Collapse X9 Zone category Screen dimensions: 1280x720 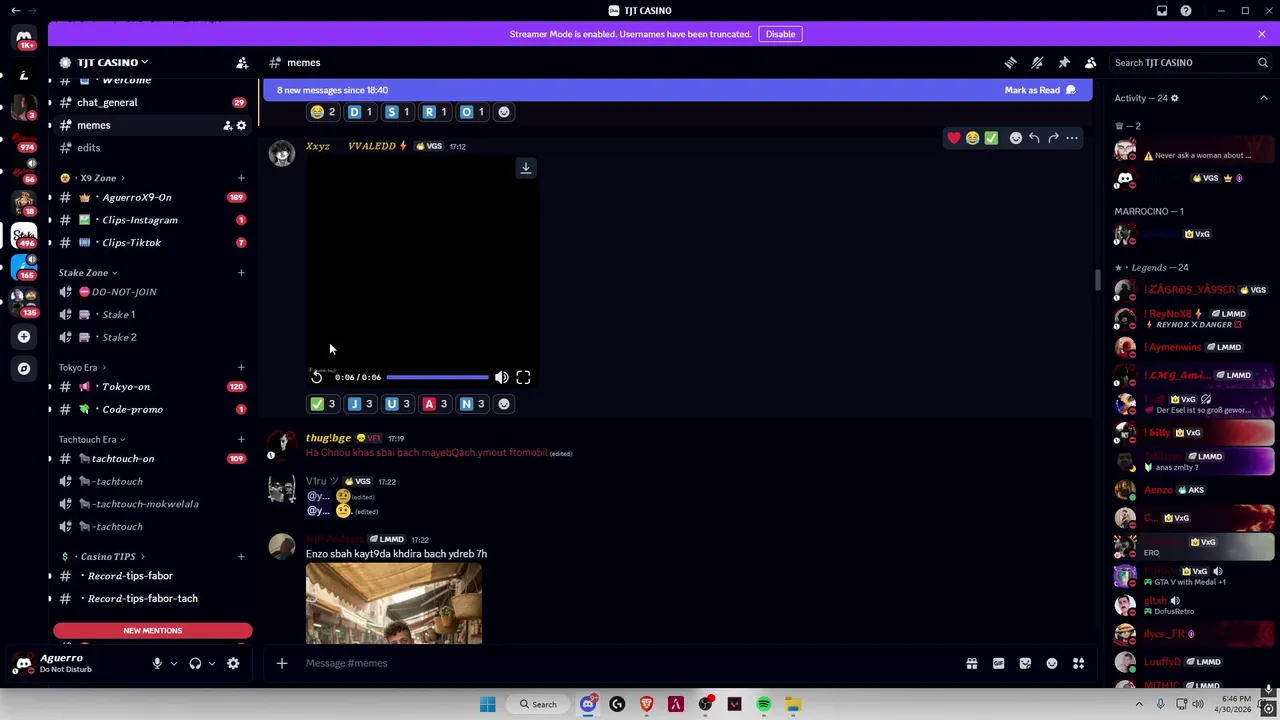click(x=92, y=178)
